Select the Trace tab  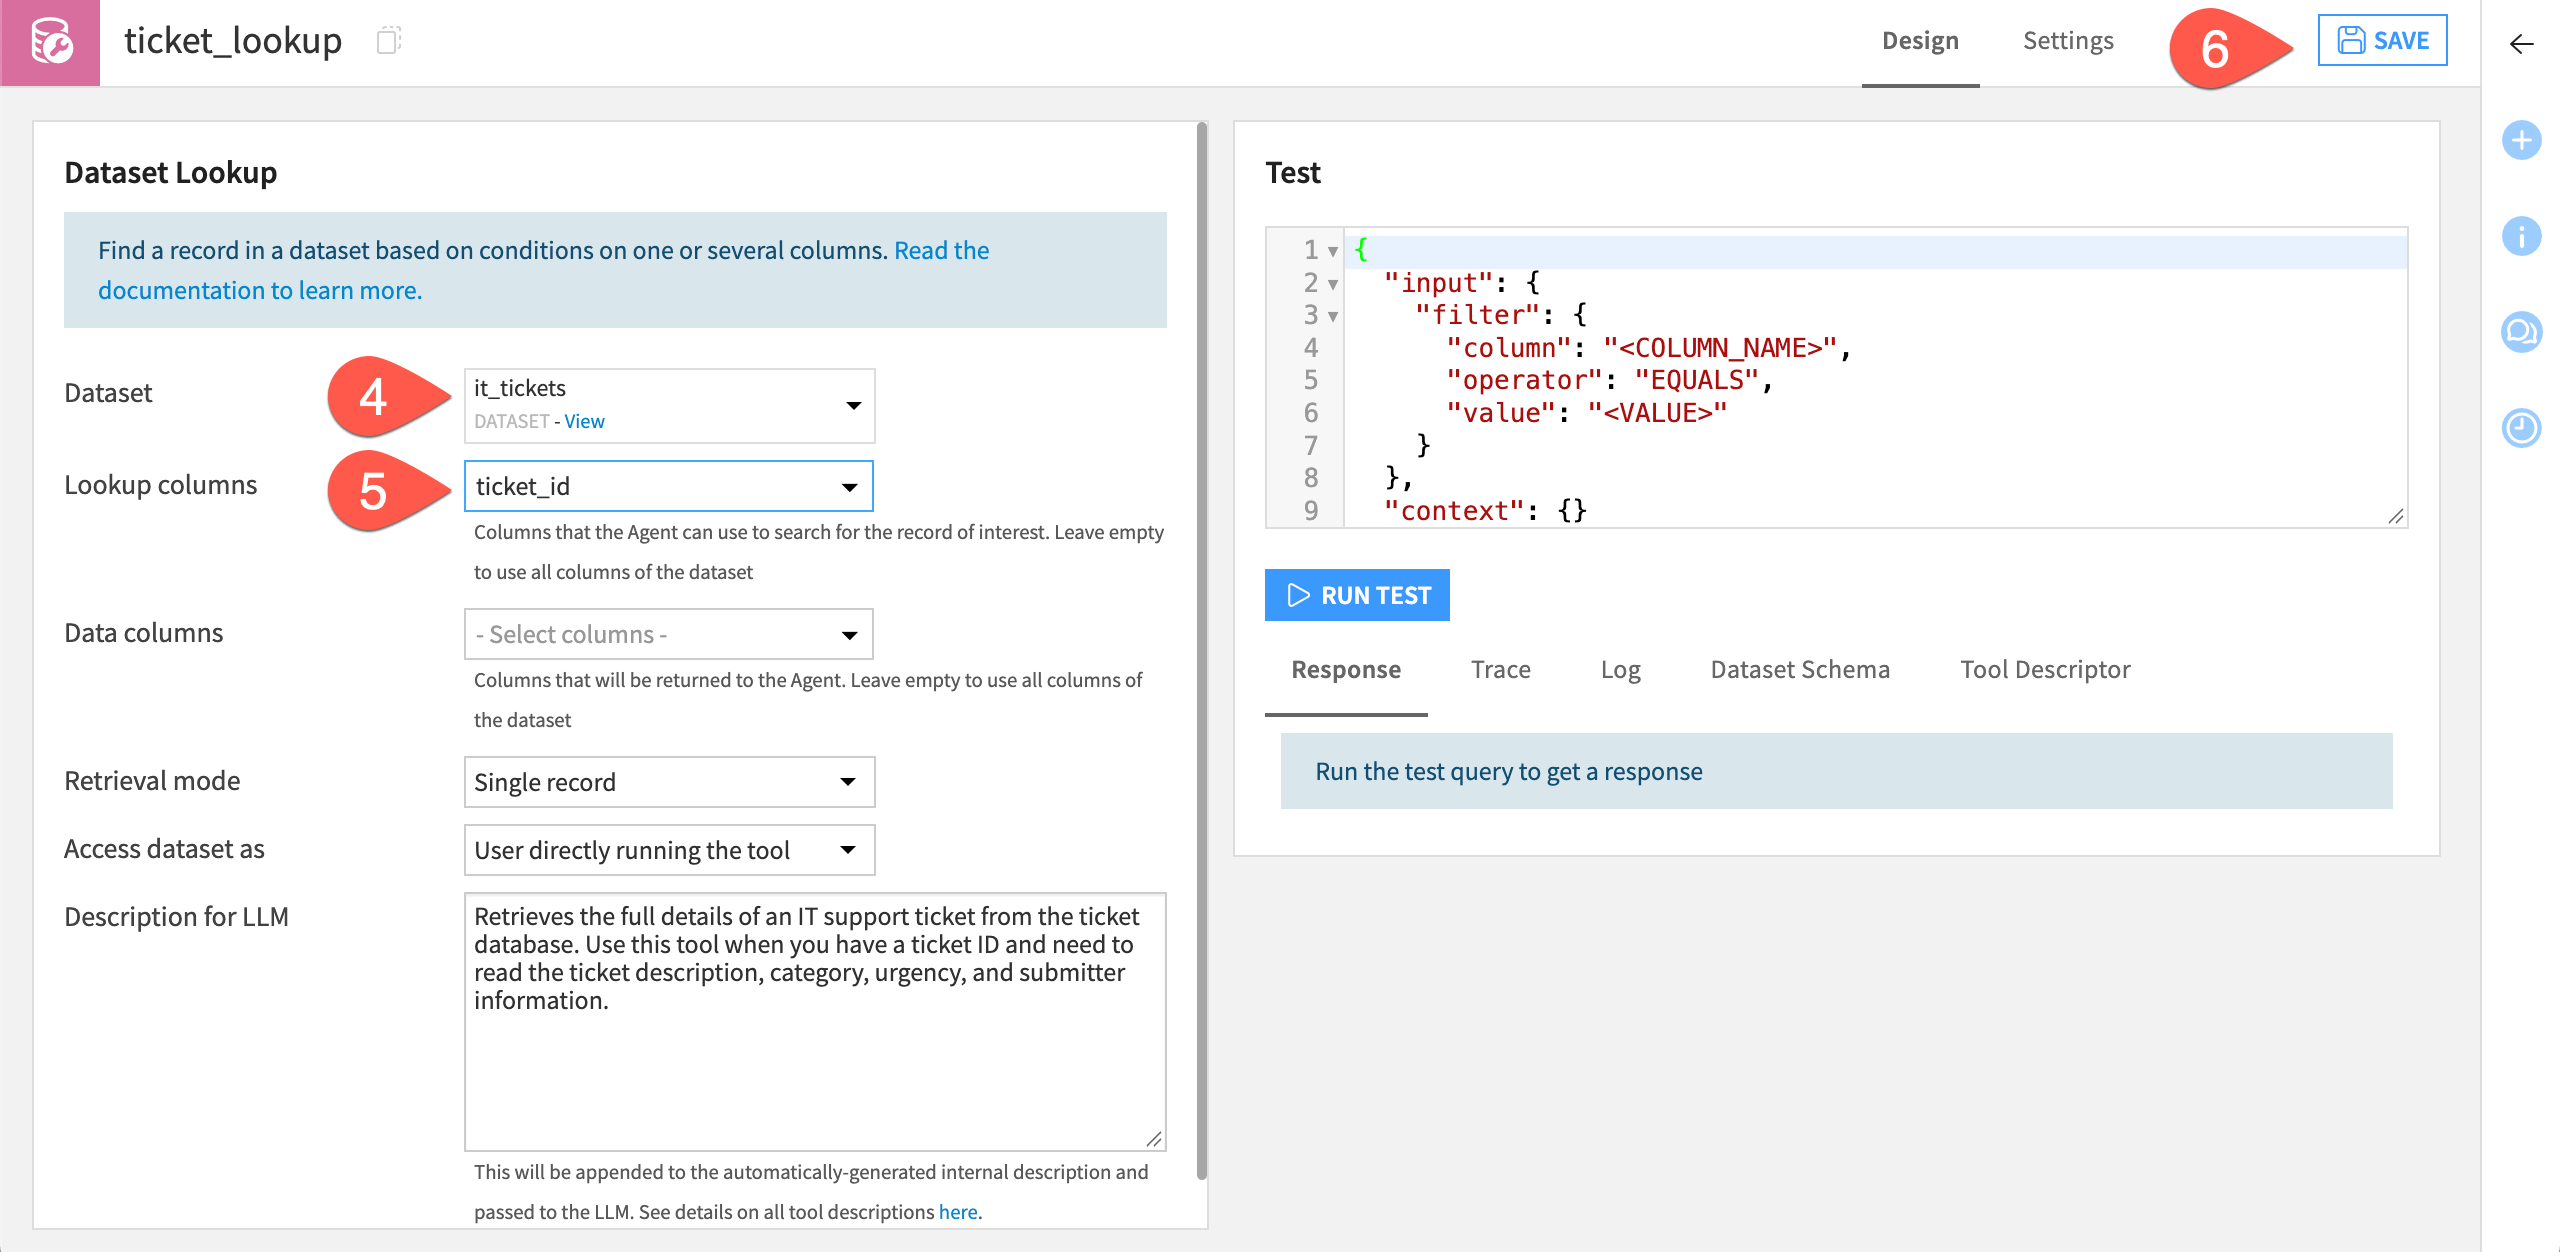click(1500, 670)
